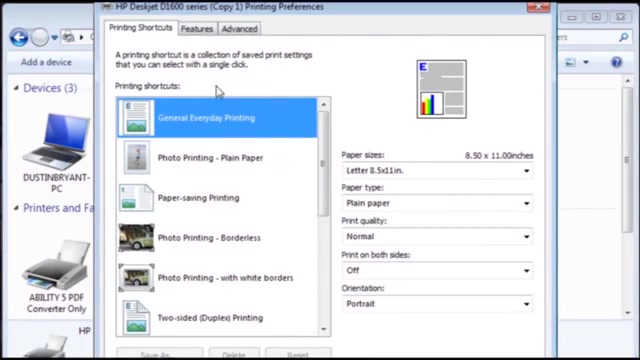Viewport: 640px width, 360px height.
Task: Click the ABILITY 5 PDF Converter printer icon
Action: 57,264
